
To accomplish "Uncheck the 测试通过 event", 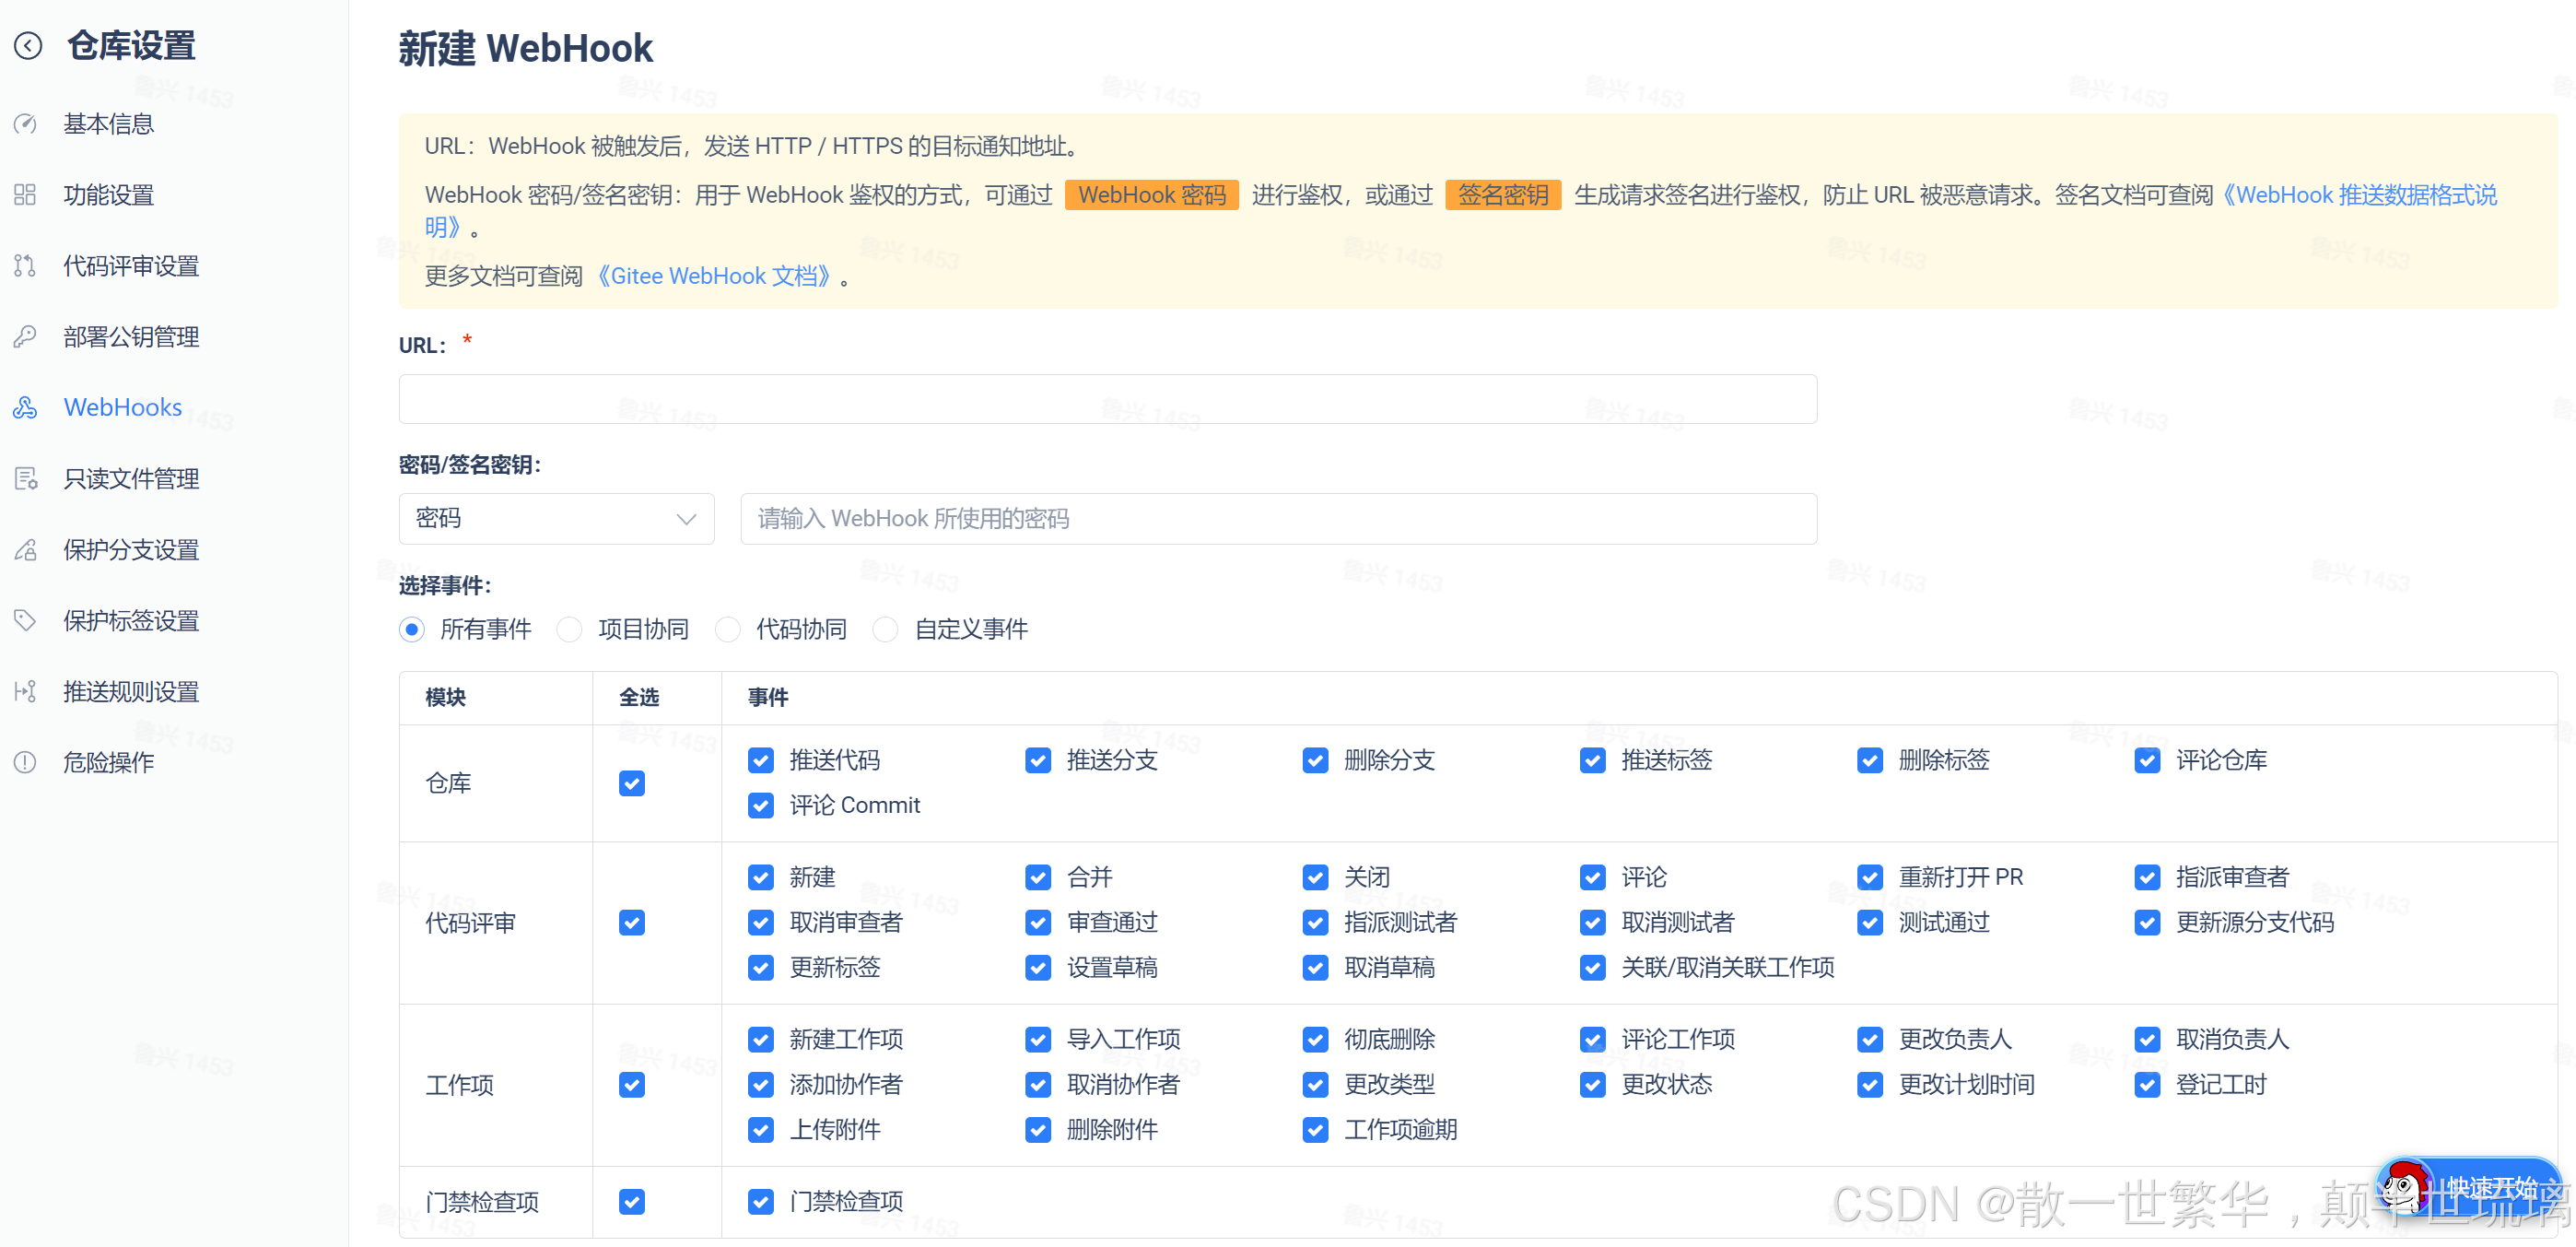I will pos(1869,923).
